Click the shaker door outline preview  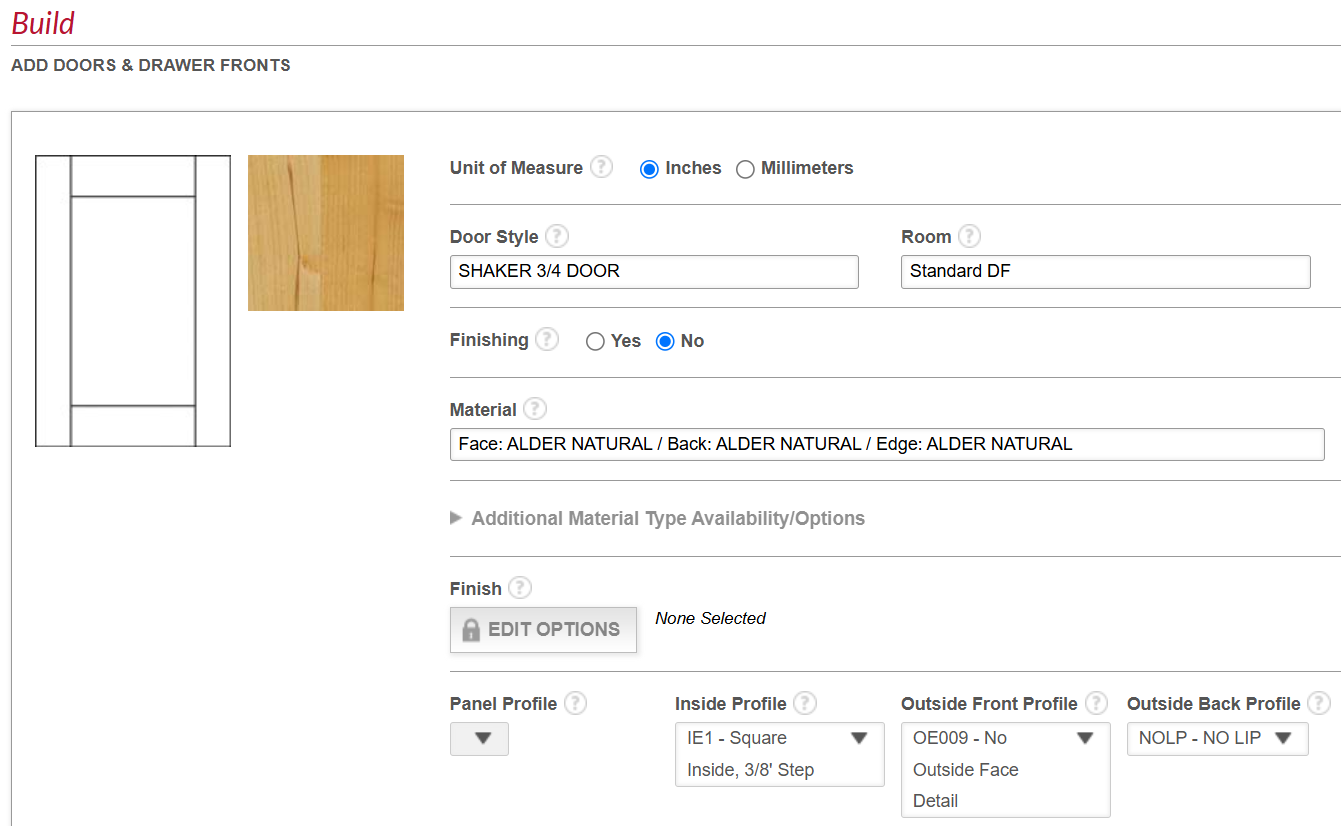133,301
